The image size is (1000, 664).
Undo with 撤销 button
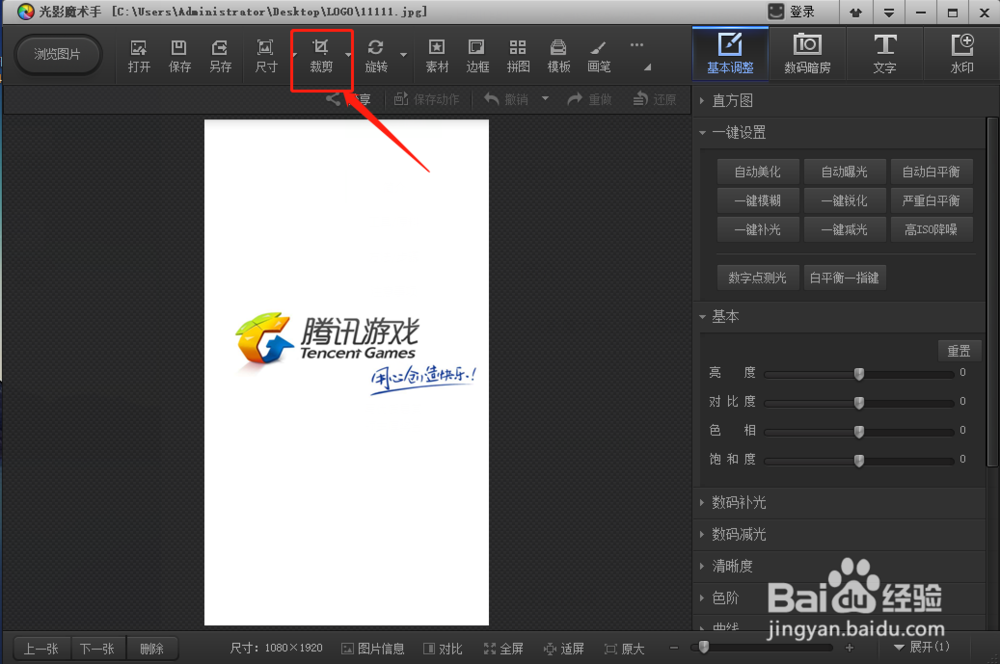[x=506, y=99]
